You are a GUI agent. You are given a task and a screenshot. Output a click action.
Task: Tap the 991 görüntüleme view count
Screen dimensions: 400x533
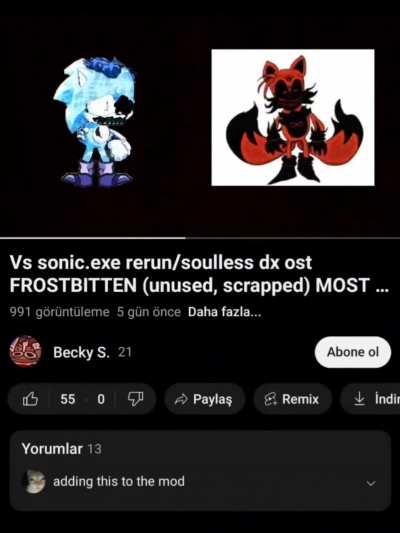point(60,312)
